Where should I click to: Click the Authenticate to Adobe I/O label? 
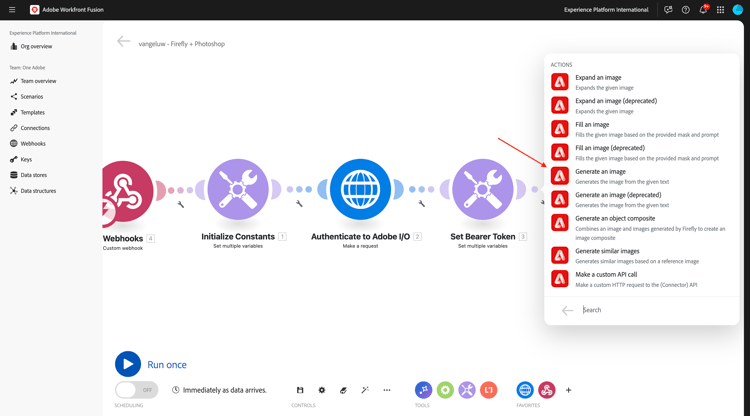pyautogui.click(x=360, y=236)
